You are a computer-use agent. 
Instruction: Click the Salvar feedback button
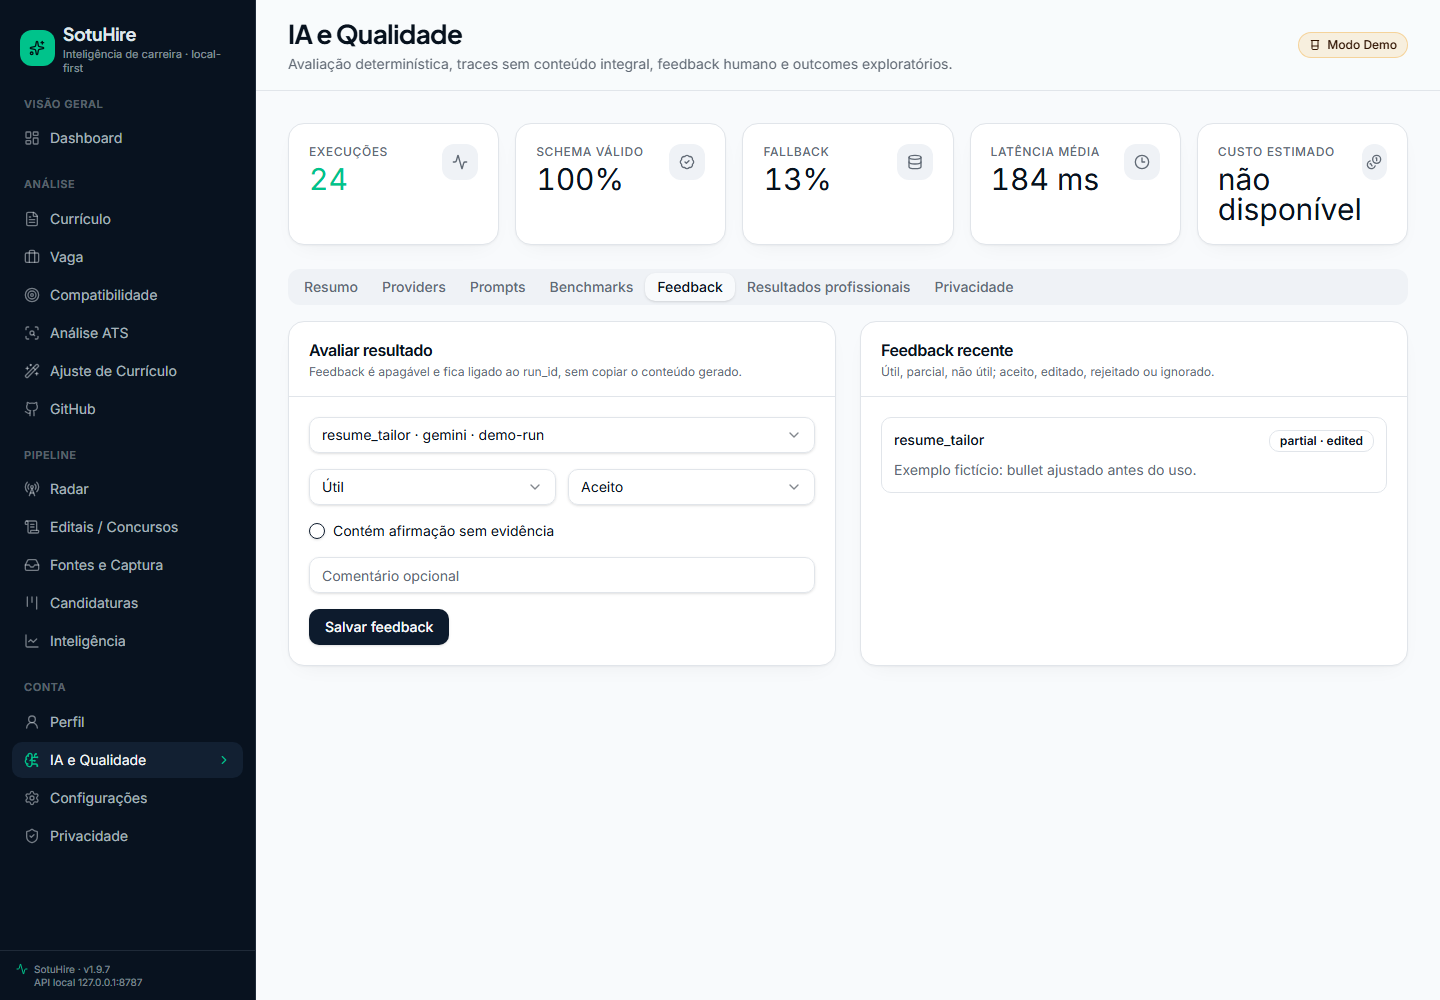pos(379,627)
